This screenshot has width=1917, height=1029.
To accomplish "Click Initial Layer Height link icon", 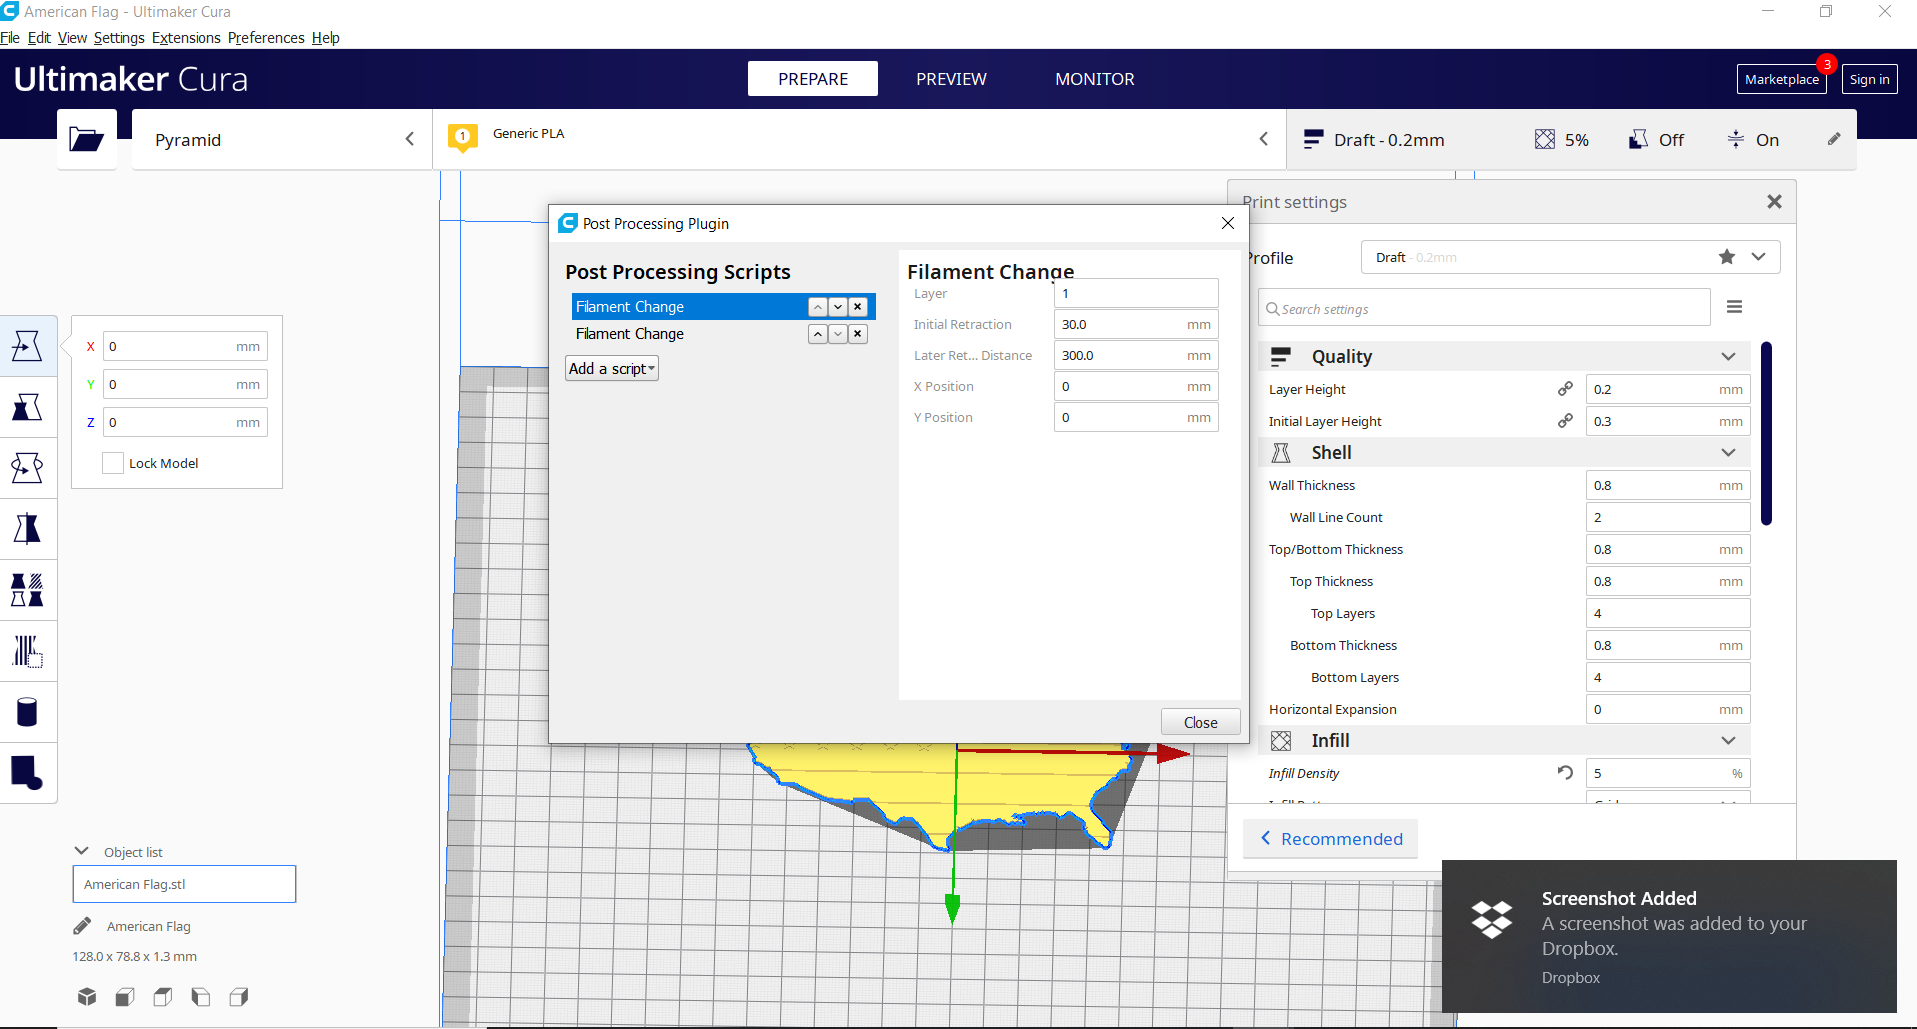I will [1565, 421].
